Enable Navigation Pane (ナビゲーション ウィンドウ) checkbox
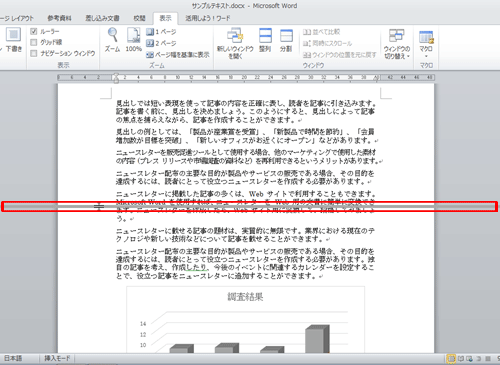 click(34, 53)
